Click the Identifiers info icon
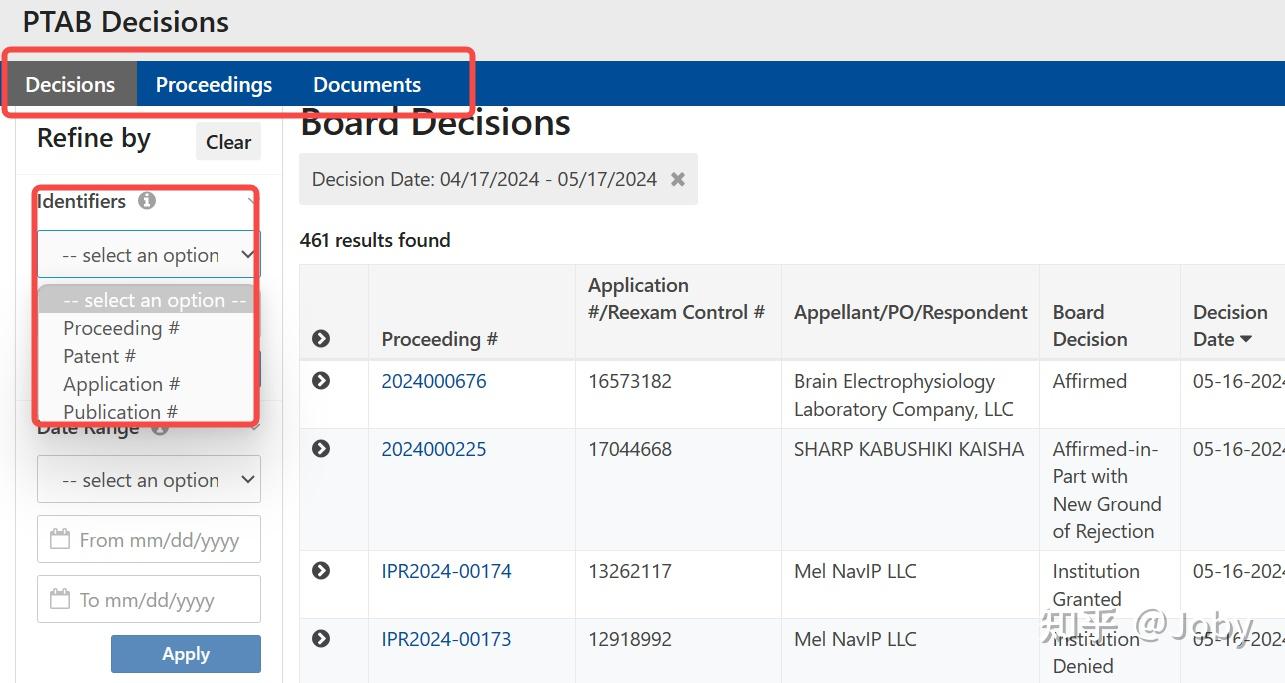1285x683 pixels. click(x=147, y=201)
